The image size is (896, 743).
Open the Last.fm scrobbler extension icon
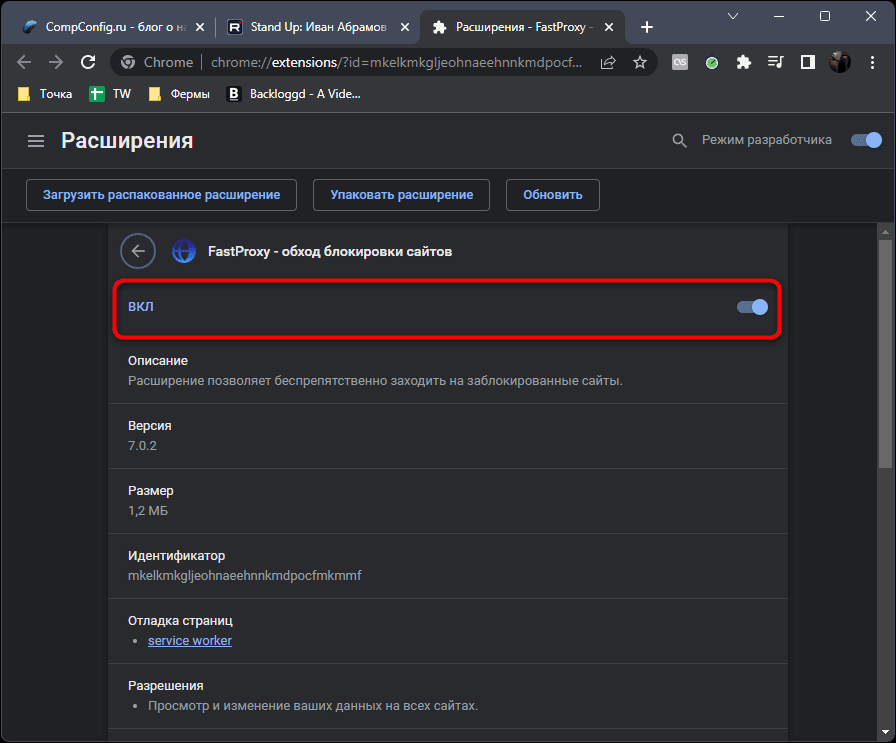pyautogui.click(x=680, y=62)
